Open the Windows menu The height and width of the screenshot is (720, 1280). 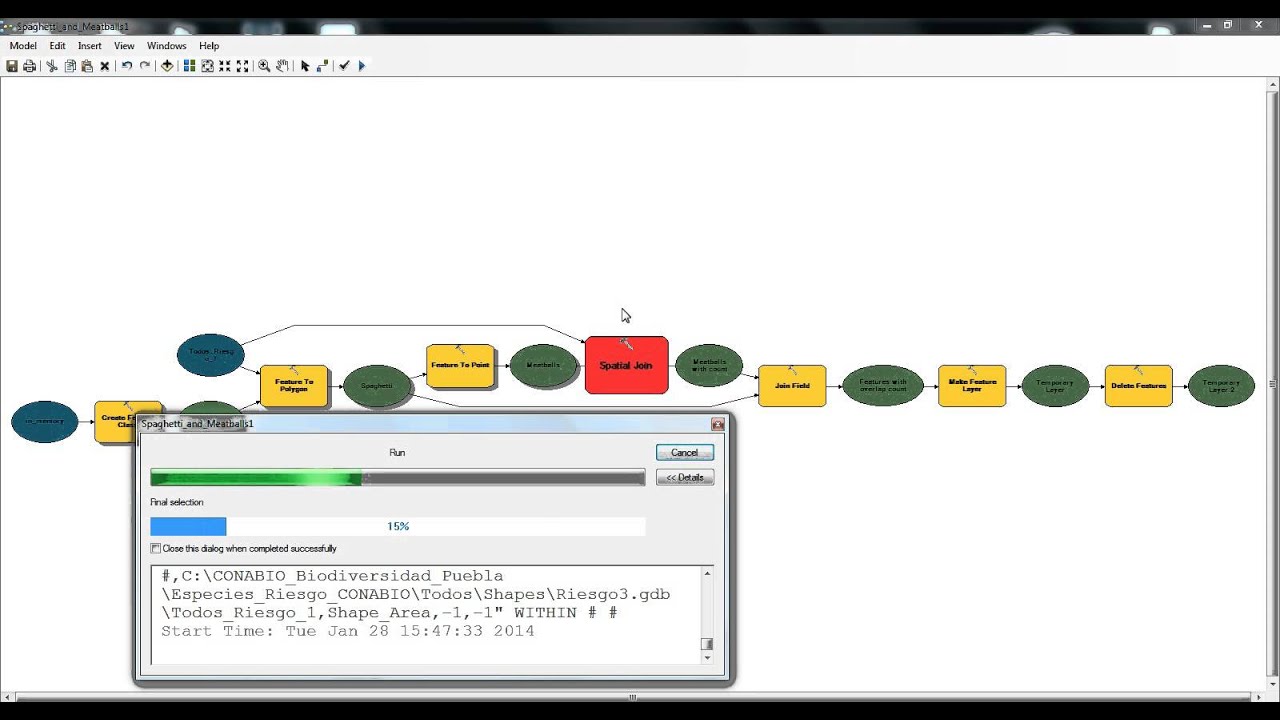(x=167, y=46)
